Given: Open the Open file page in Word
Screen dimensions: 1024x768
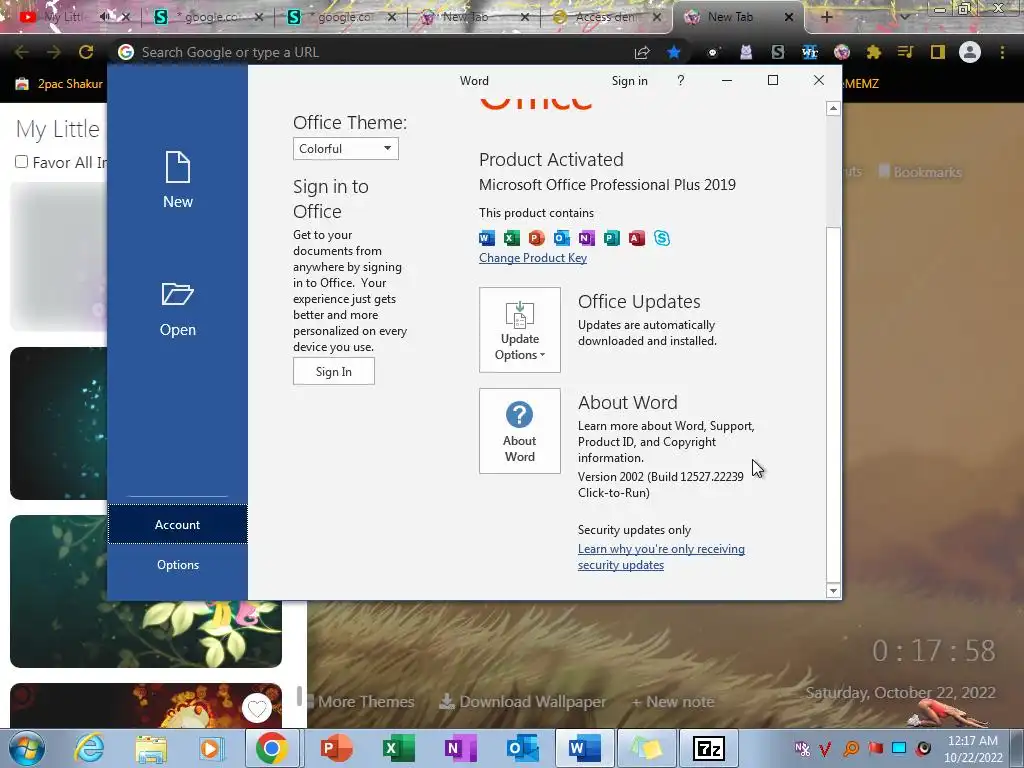Looking at the screenshot, I should [178, 310].
